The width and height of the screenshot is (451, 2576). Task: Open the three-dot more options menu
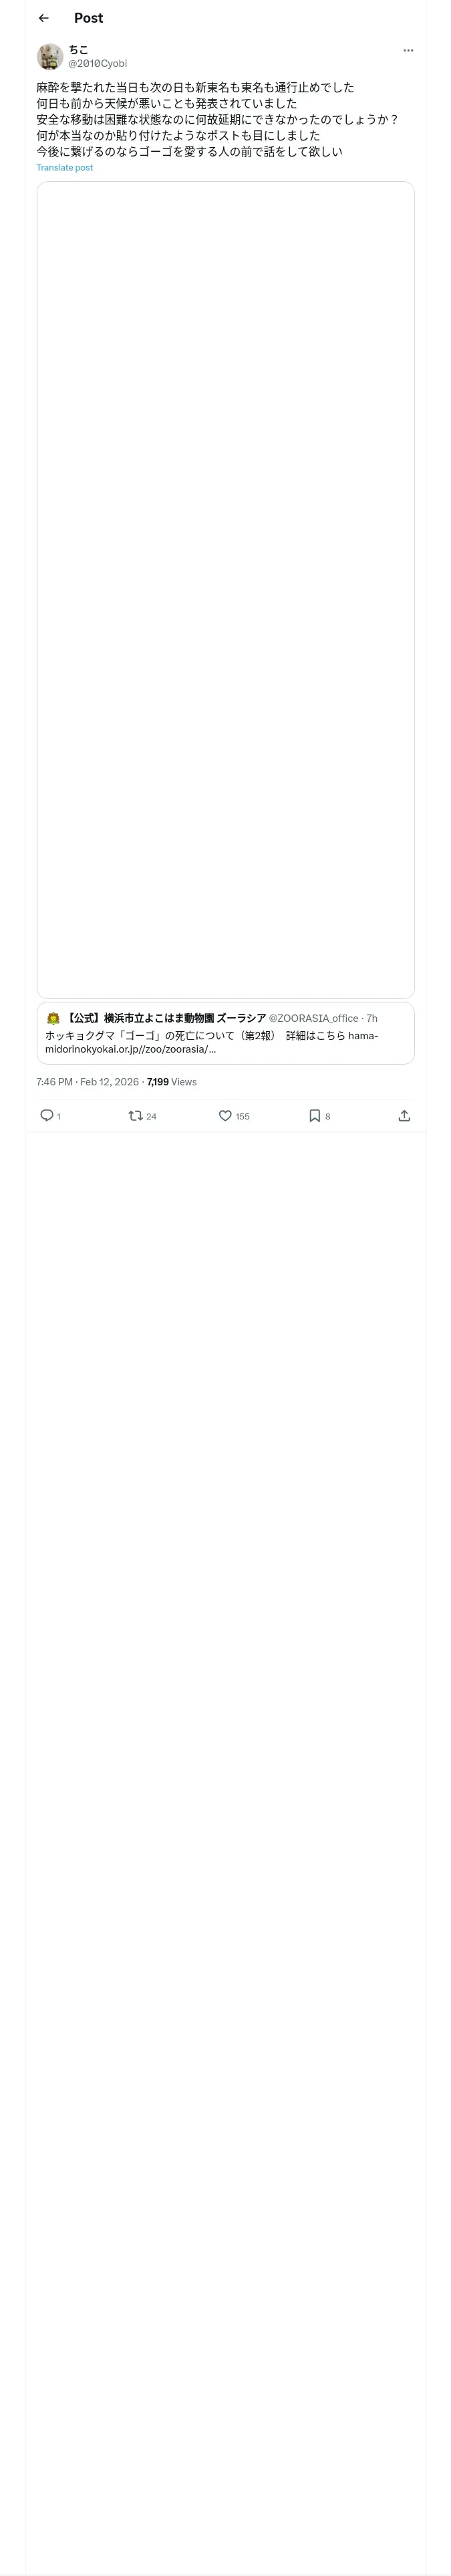[408, 50]
